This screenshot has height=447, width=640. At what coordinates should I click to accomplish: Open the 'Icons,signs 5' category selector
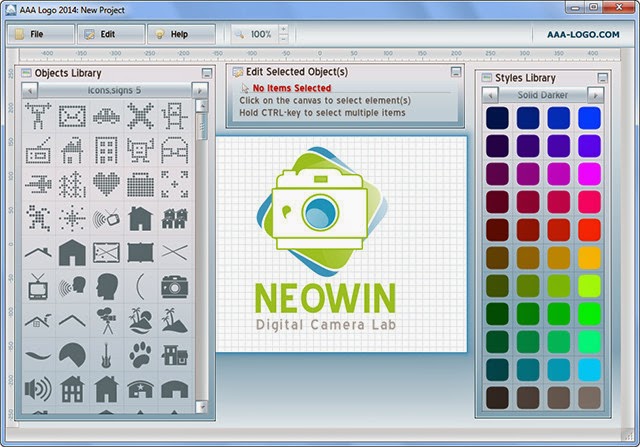(x=115, y=91)
